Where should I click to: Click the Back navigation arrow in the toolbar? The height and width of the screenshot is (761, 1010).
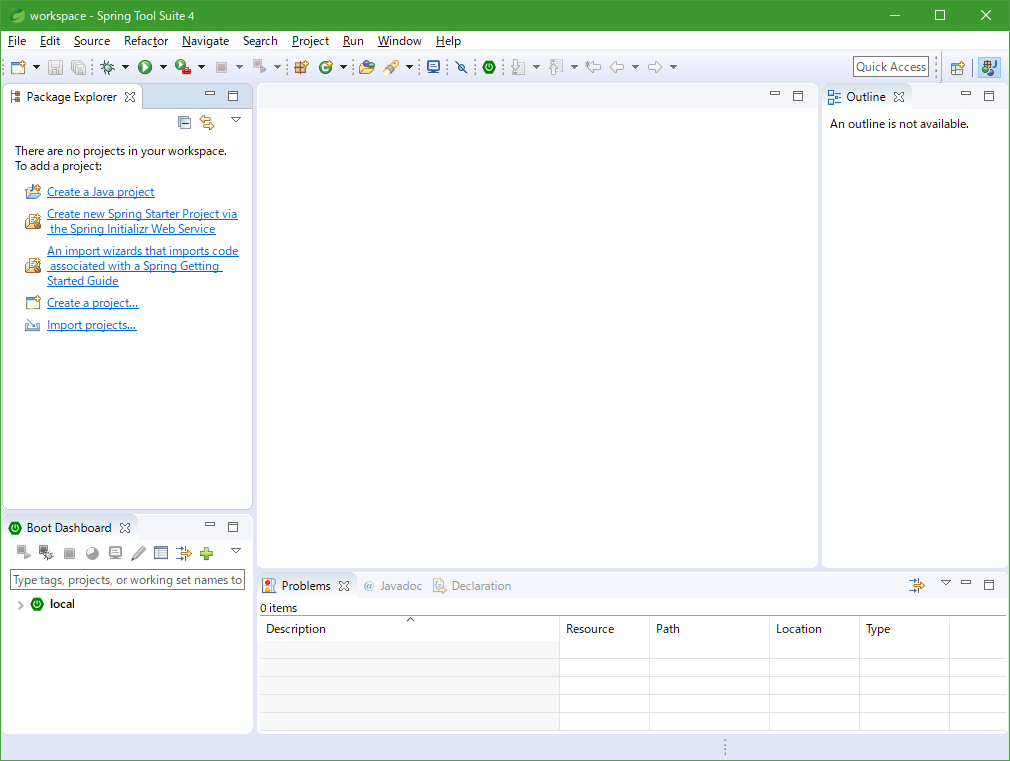click(617, 67)
